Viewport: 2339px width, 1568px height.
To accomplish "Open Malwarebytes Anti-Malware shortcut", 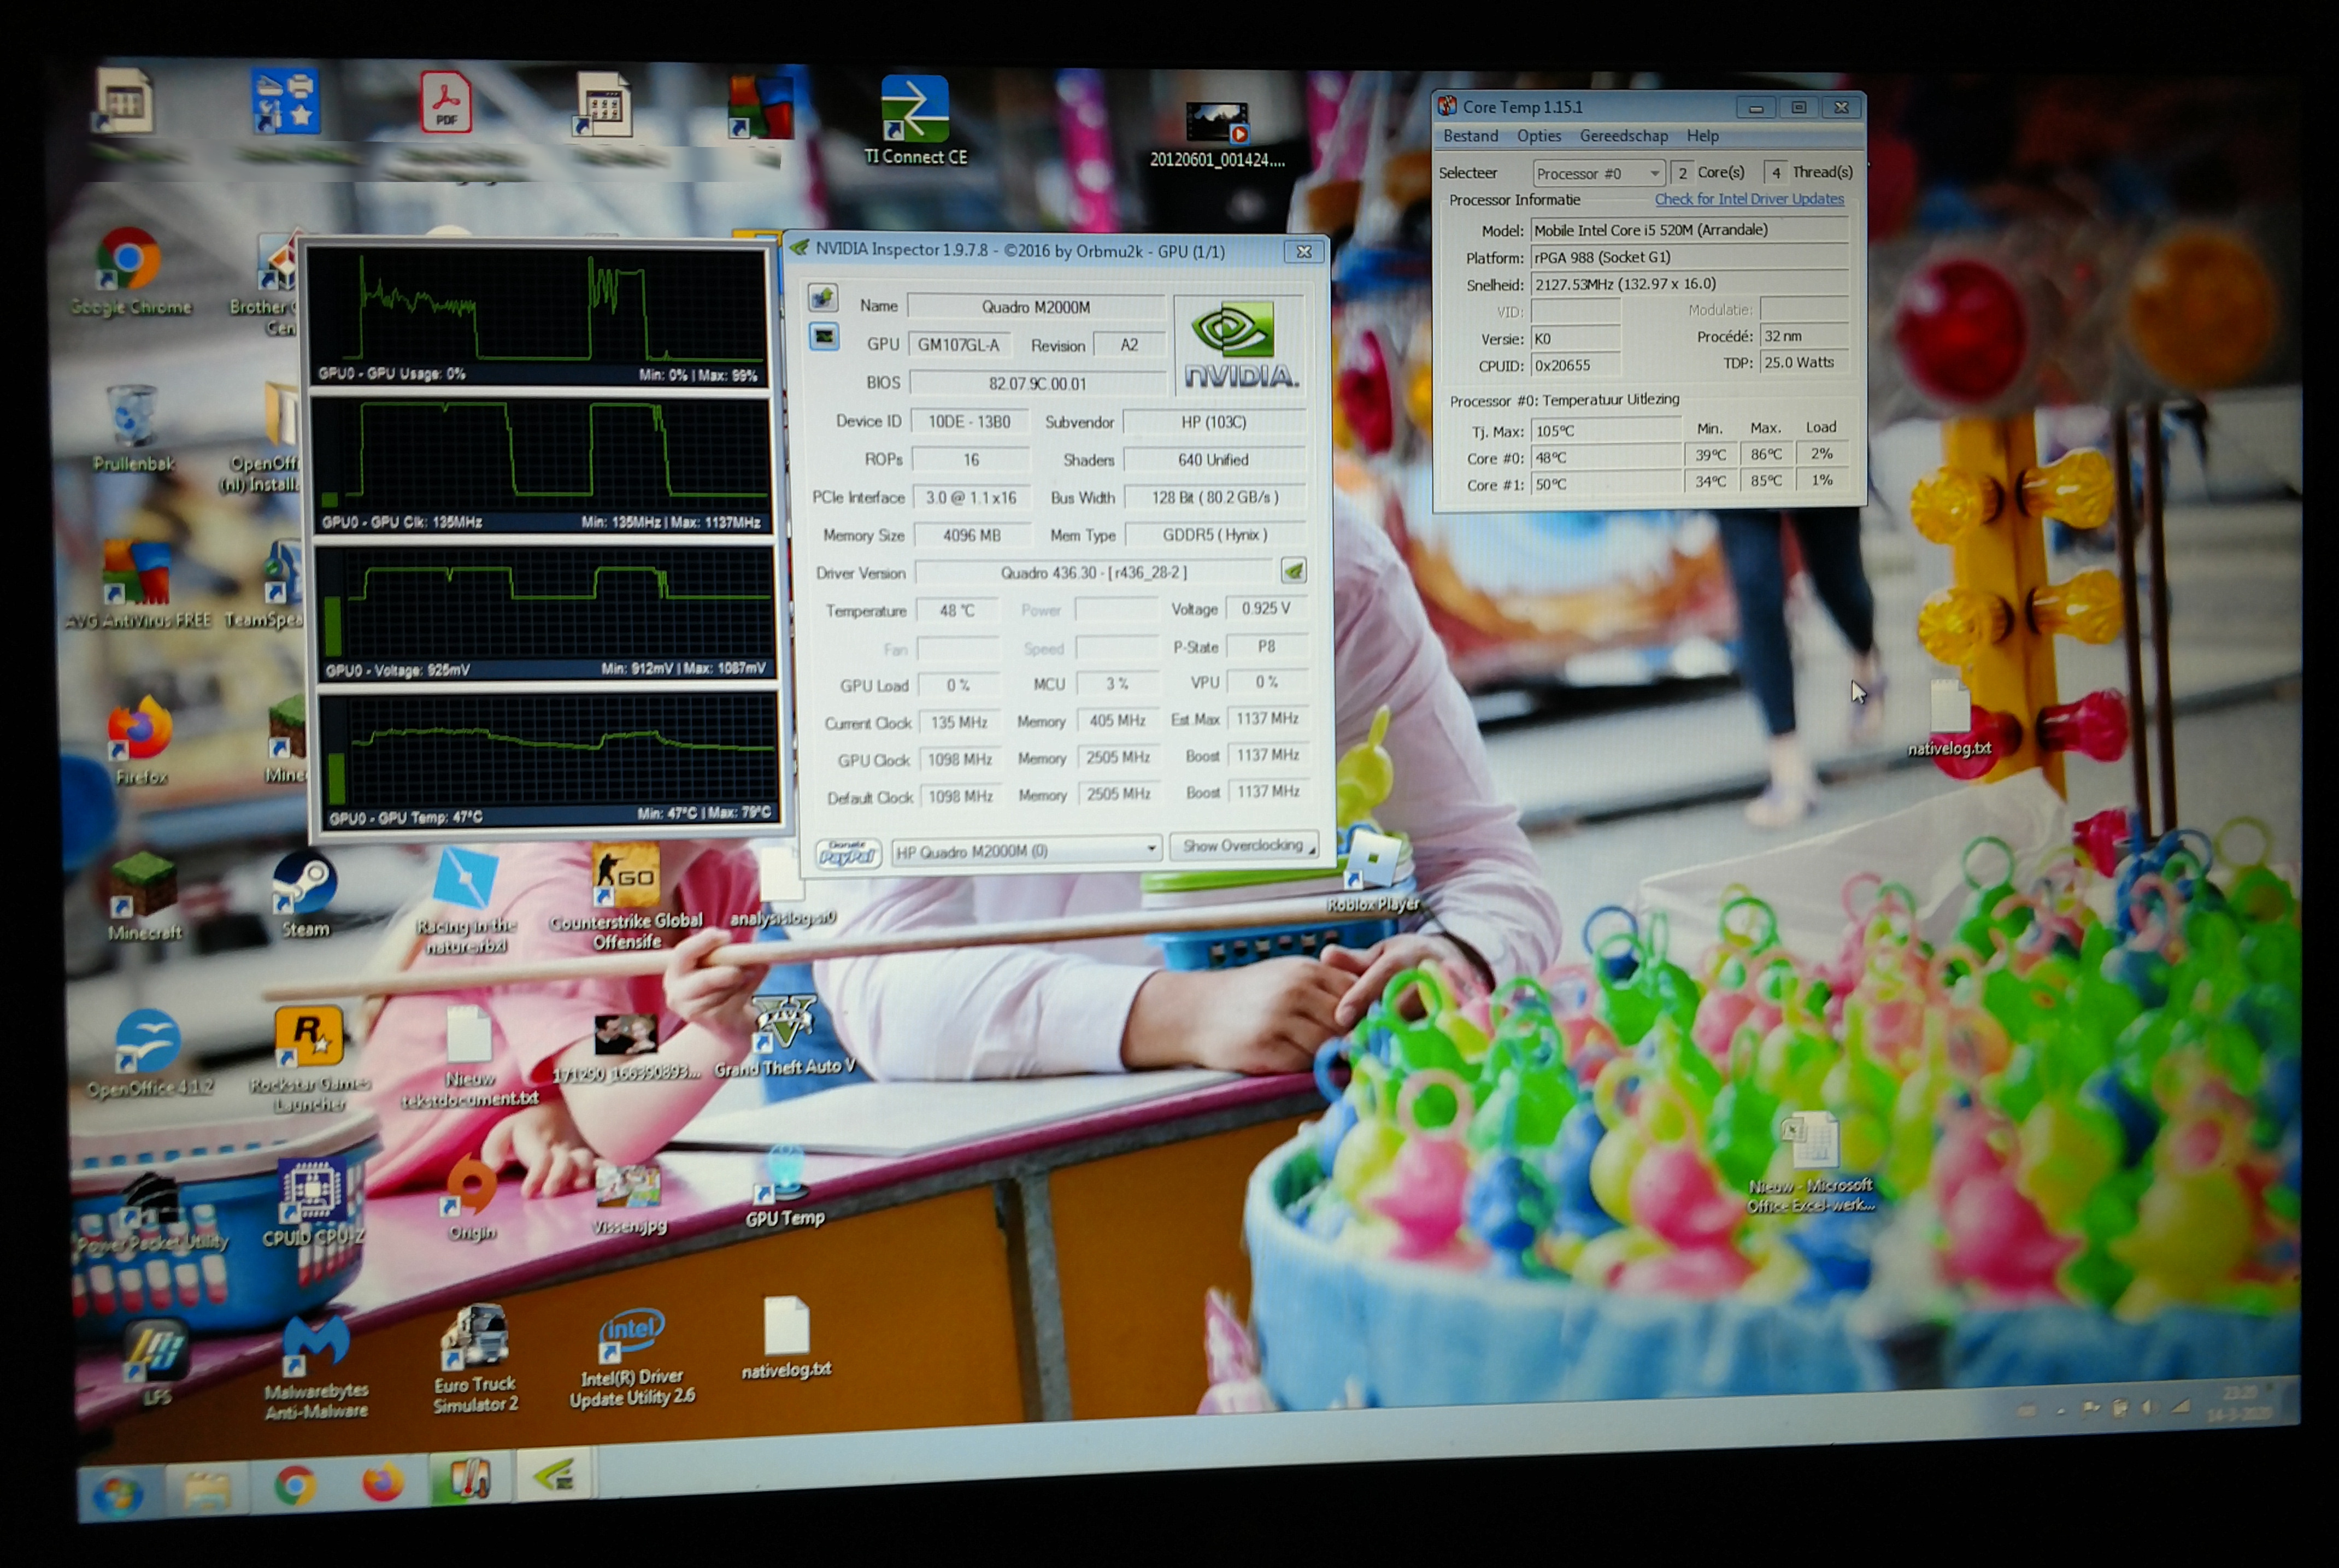I will click(316, 1366).
